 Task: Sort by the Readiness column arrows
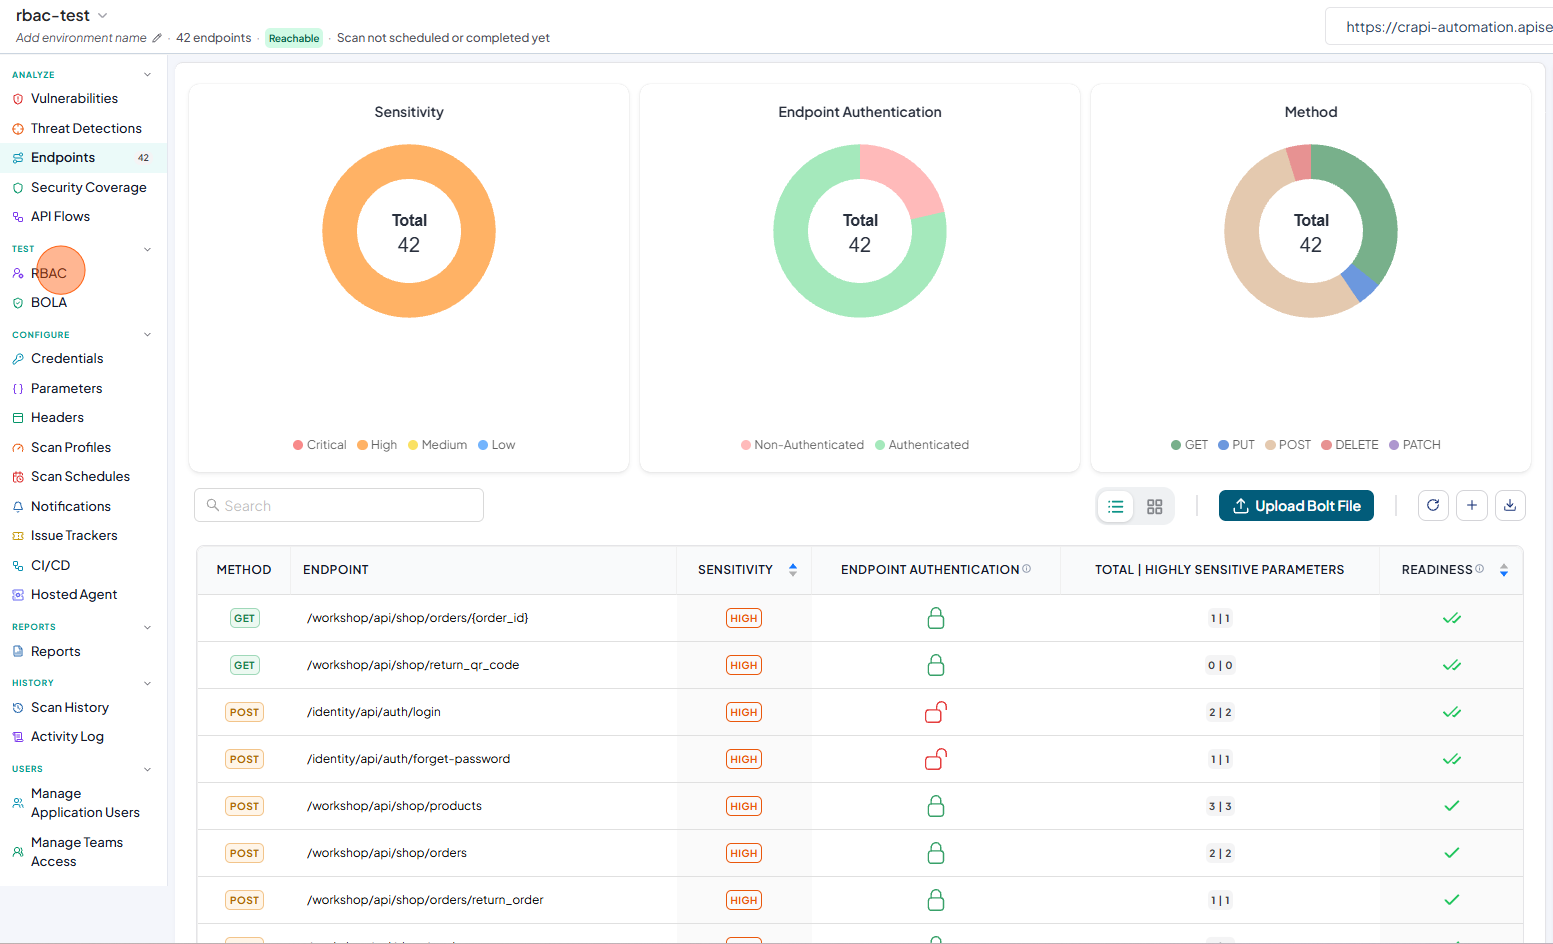point(1504,570)
